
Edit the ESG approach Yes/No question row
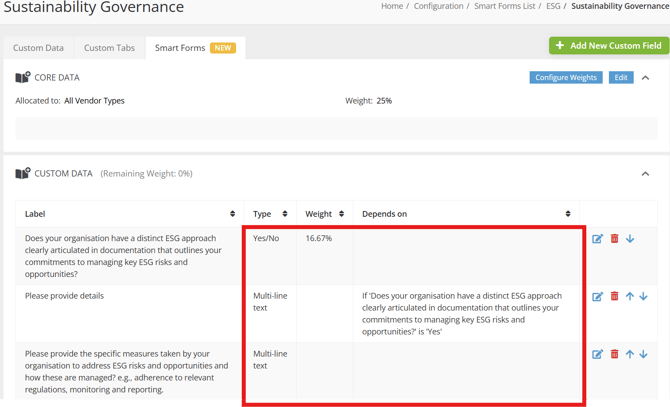click(597, 239)
